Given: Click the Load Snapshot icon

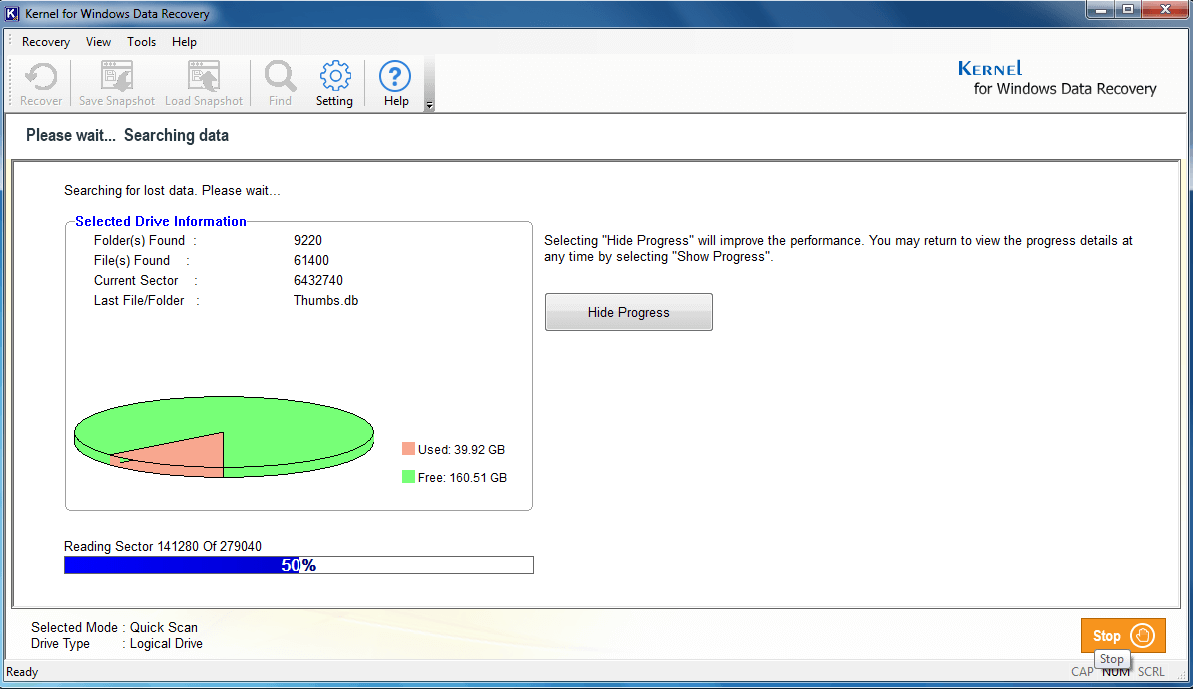Looking at the screenshot, I should (204, 84).
